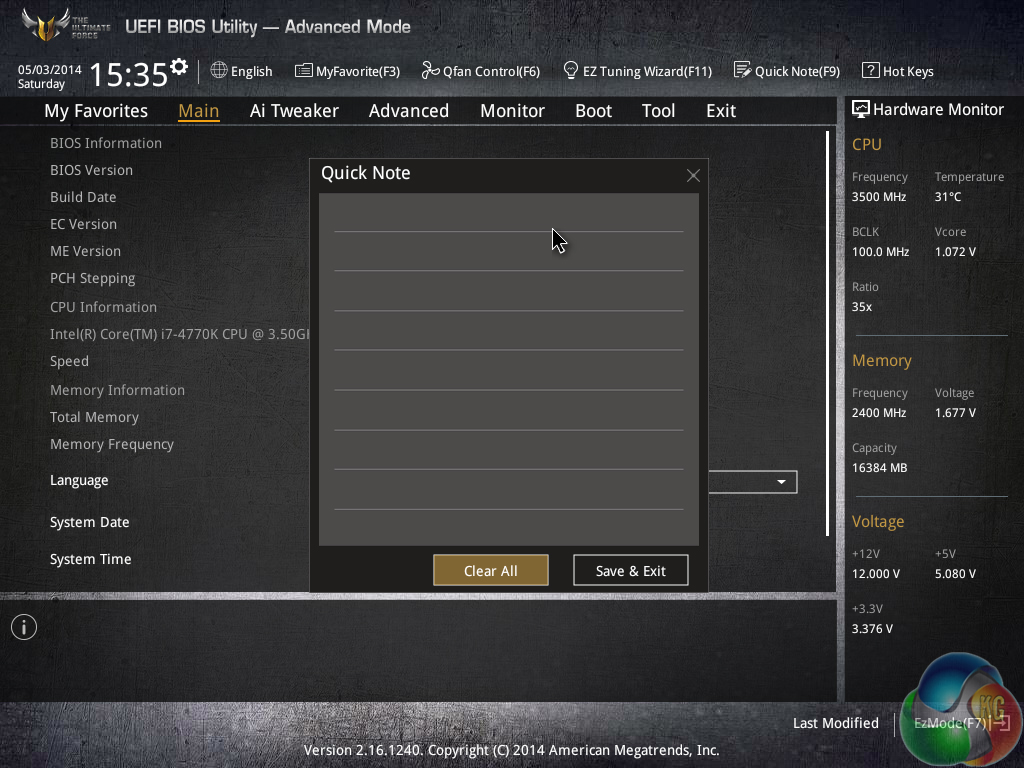This screenshot has height=768, width=1024.
Task: Switch to EzMode(F7)
Action: point(961,723)
